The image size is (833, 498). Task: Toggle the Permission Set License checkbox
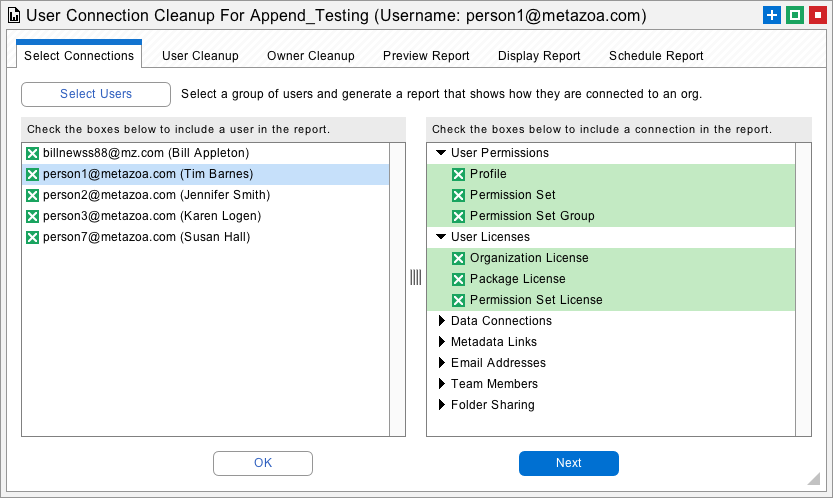coord(458,300)
